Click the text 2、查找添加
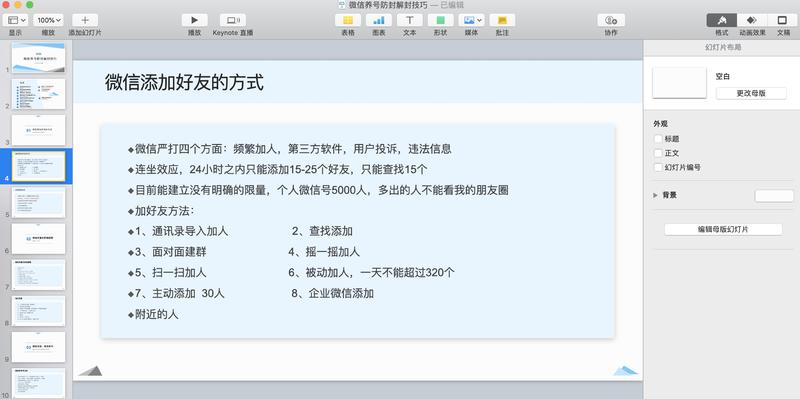The image size is (800, 399). [x=322, y=231]
